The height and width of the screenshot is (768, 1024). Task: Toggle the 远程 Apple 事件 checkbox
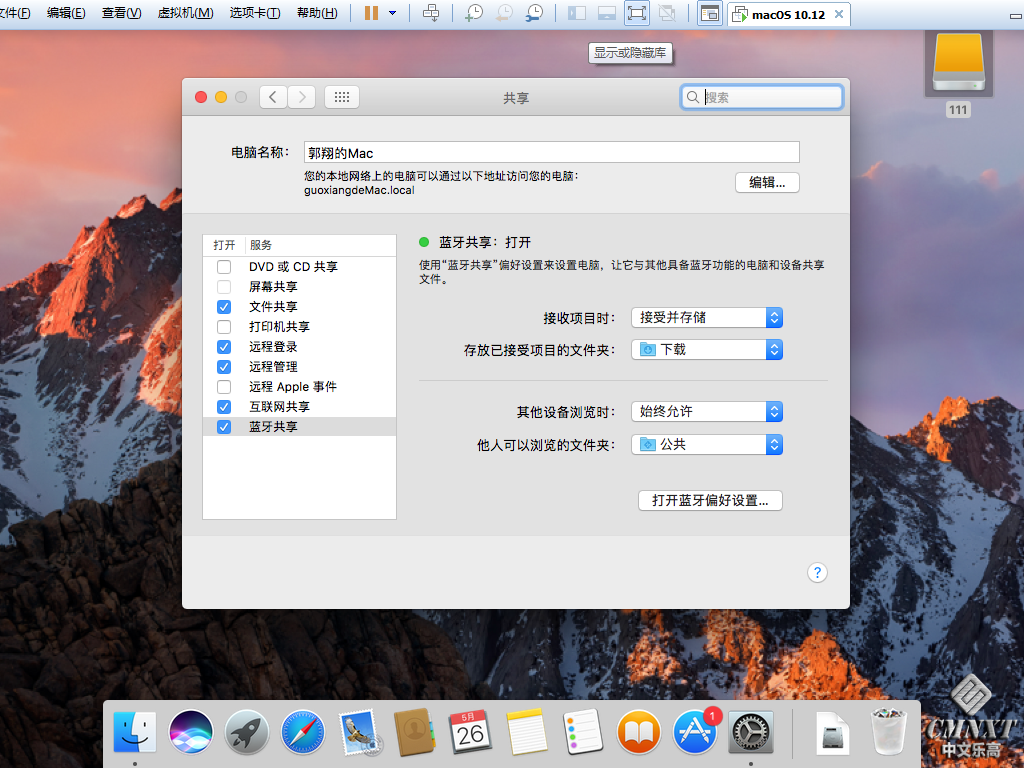[x=224, y=387]
